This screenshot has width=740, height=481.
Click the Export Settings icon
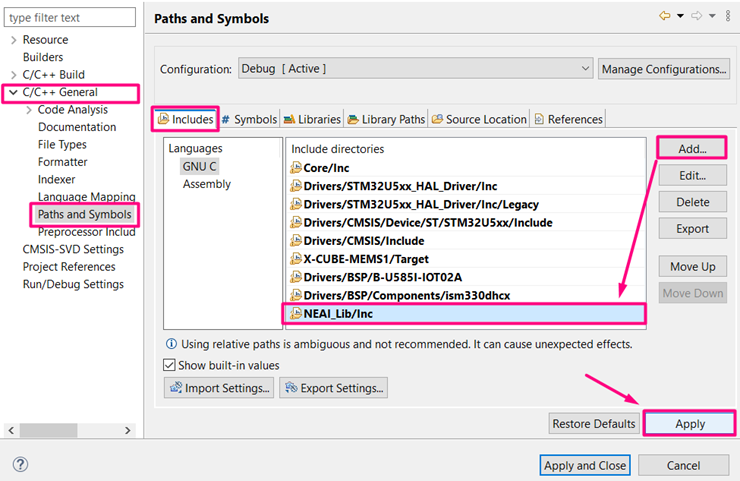click(291, 388)
